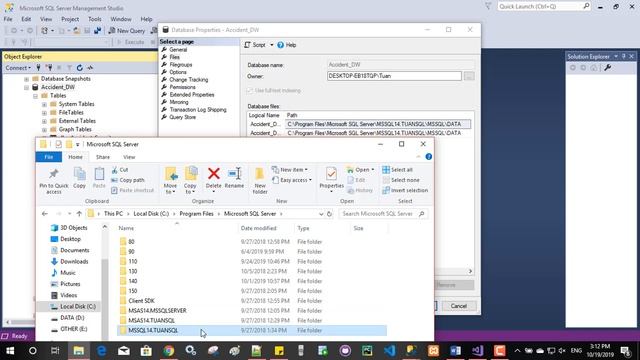The image size is (640, 360).
Task: Open Microsoft Edge from the taskbar
Action: click(101, 351)
